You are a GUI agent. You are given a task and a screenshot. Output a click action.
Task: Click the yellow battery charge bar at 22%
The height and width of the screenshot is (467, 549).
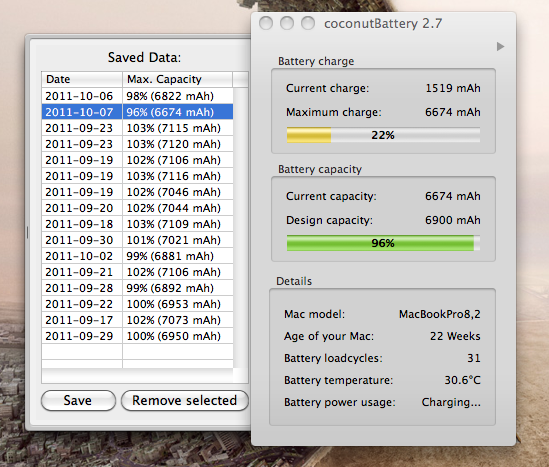[383, 135]
